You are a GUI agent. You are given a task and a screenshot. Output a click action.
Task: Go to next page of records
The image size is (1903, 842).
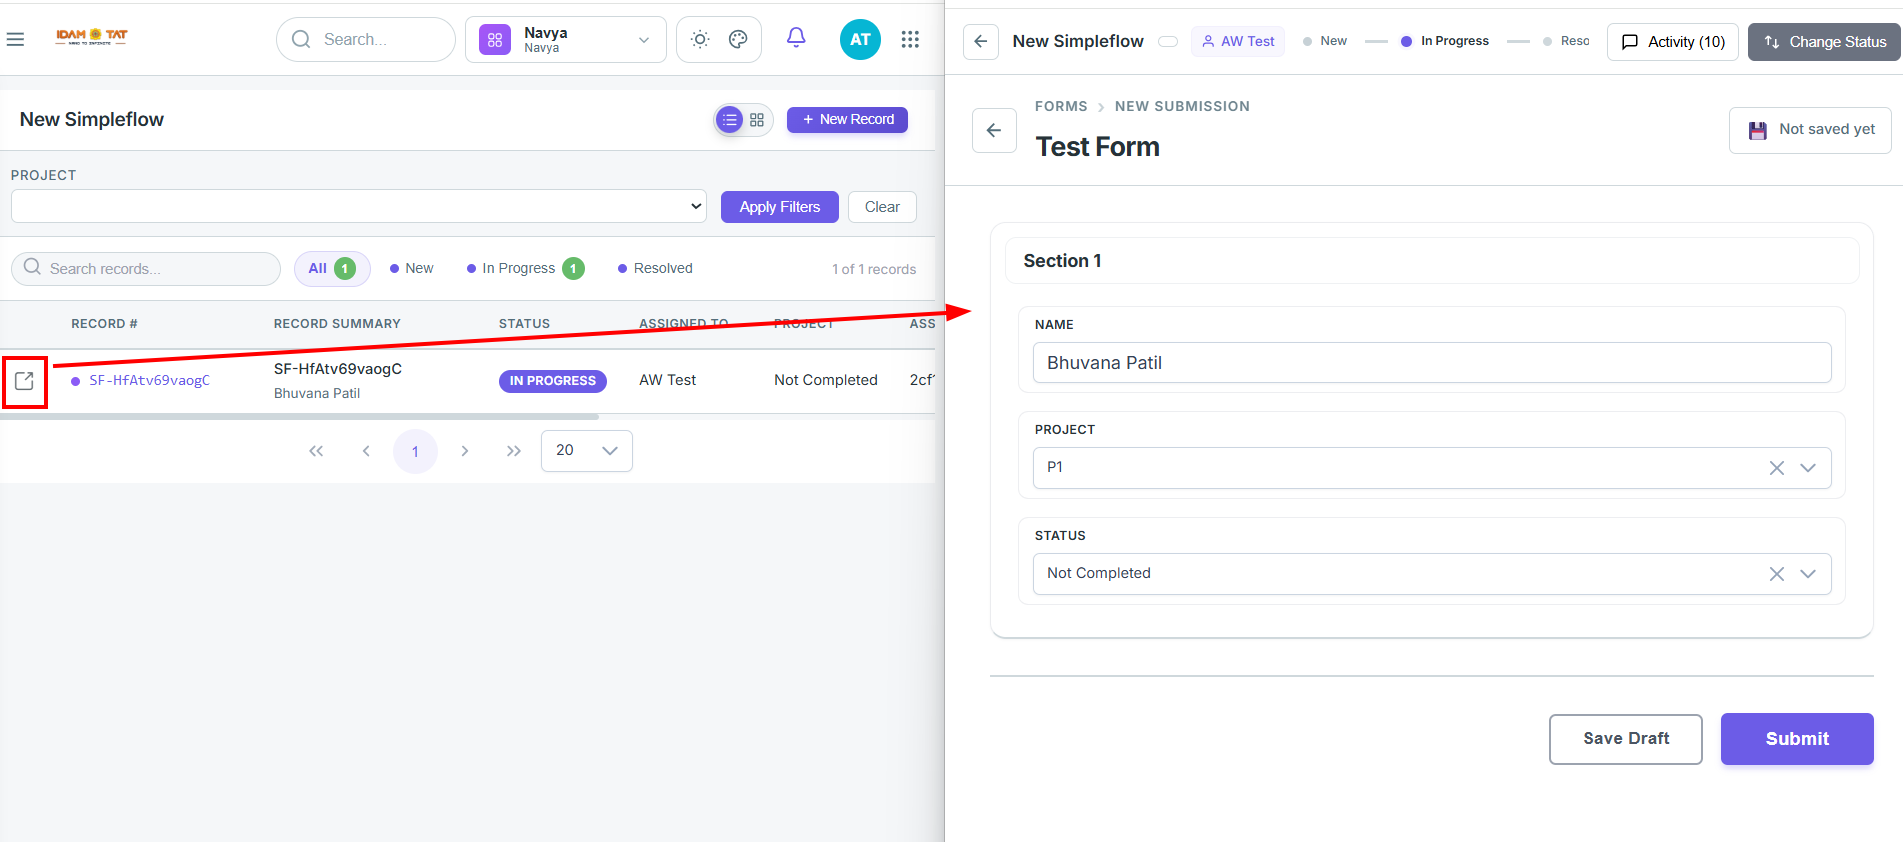(x=465, y=451)
